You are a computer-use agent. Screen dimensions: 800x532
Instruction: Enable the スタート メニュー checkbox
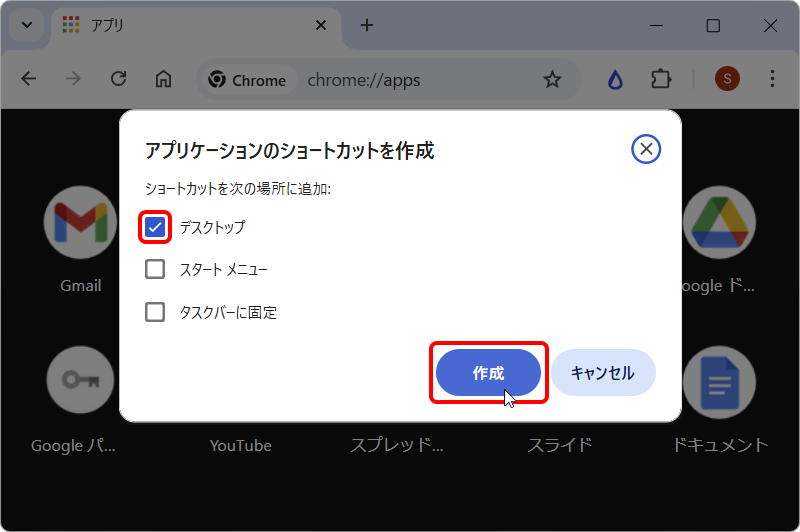coord(155,269)
